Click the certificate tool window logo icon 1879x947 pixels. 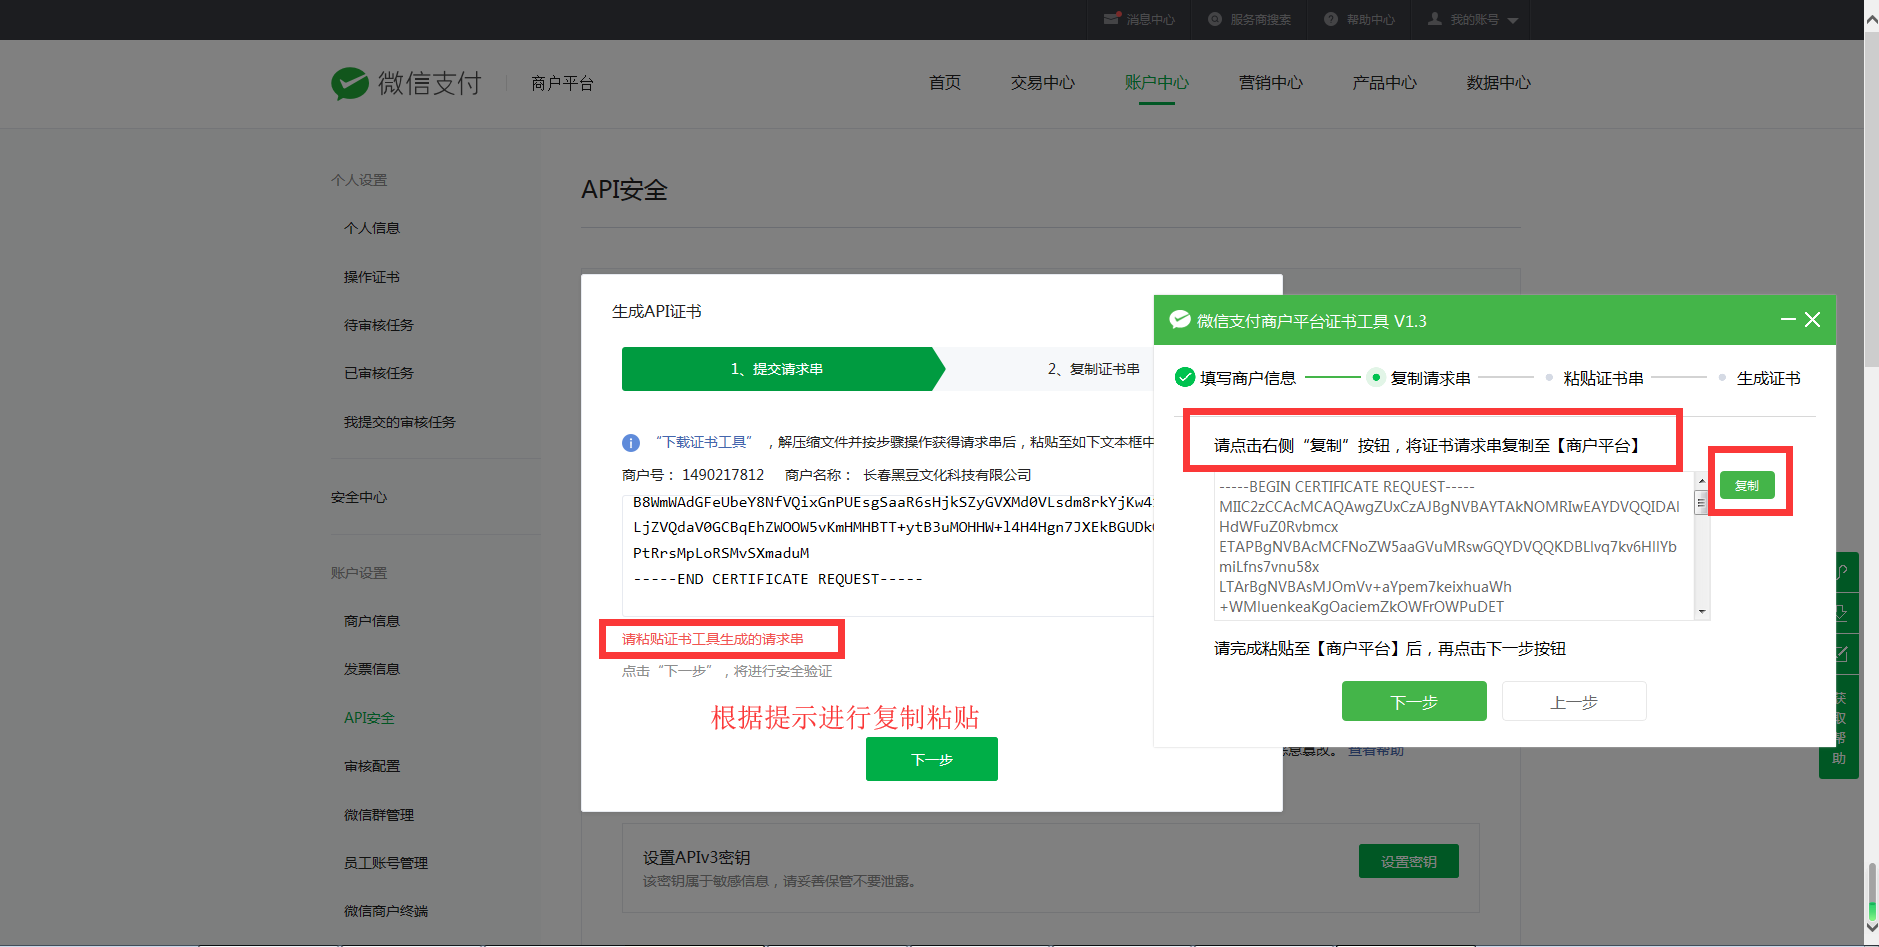(1180, 320)
